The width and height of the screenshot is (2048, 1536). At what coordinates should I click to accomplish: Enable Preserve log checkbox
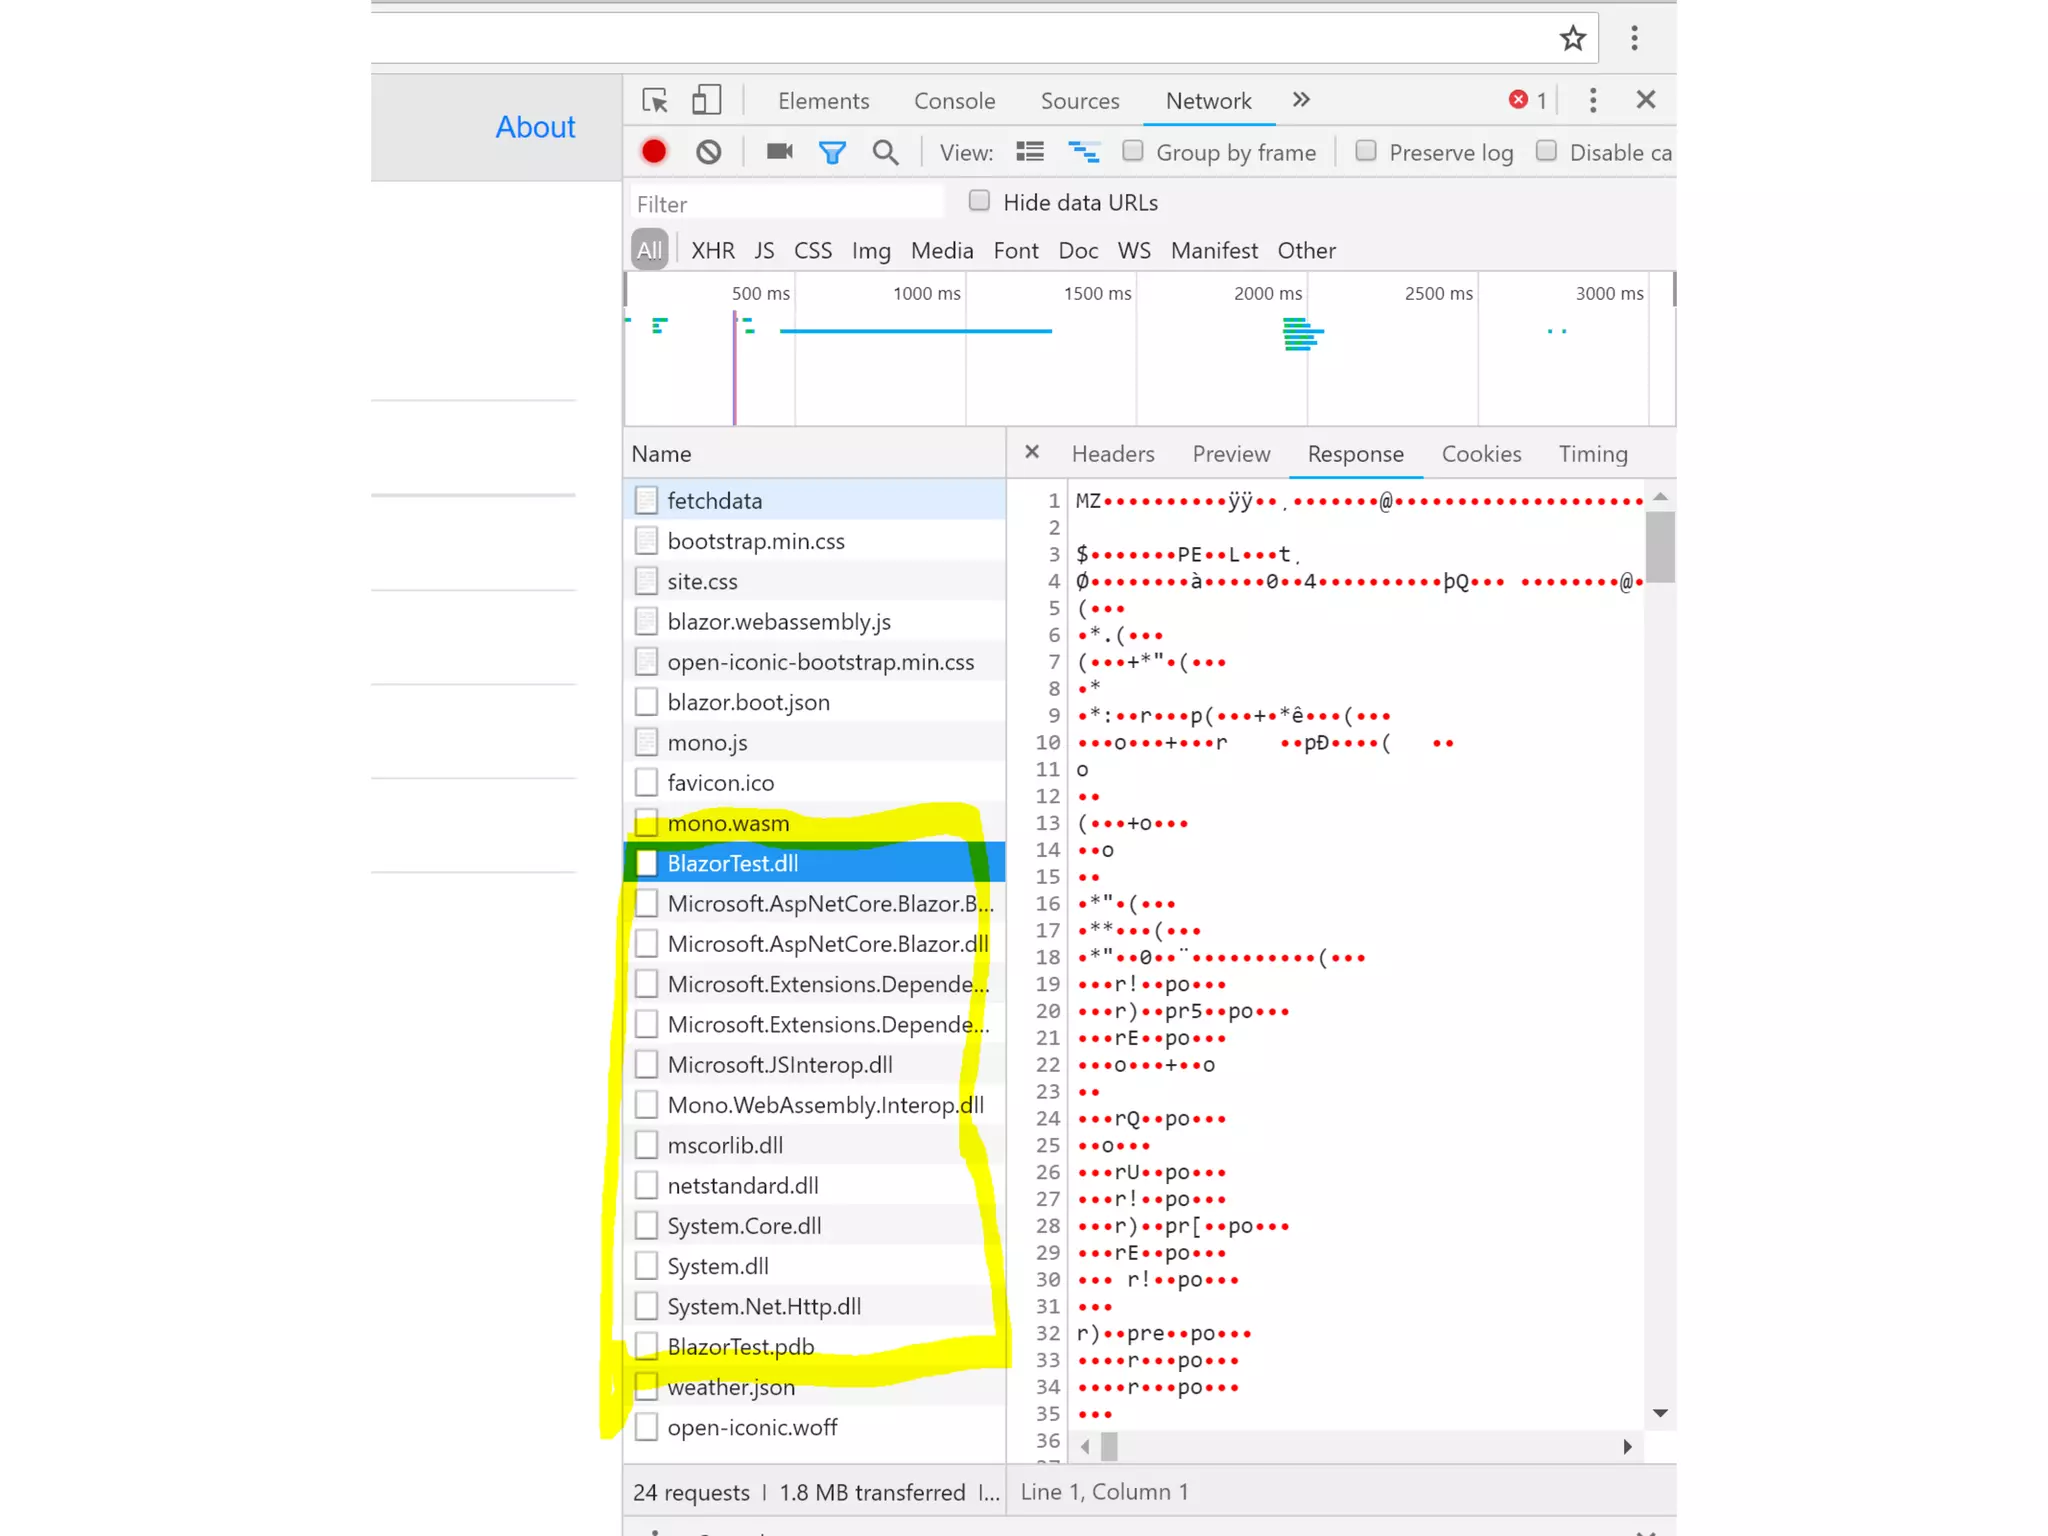(1366, 151)
